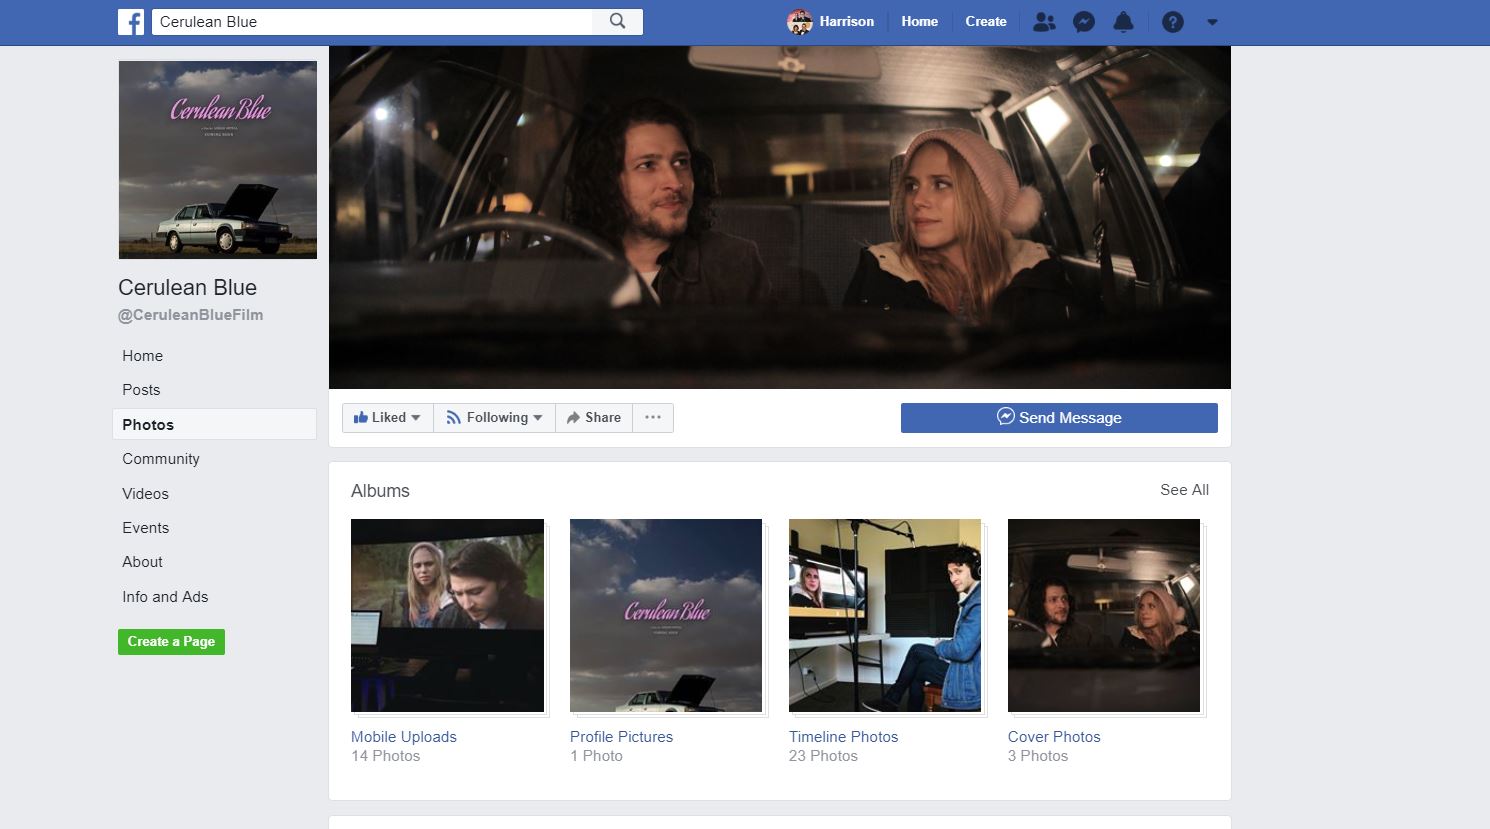Click the '1 Photo' count text
Viewport: 1490px width, 829px height.
pos(596,756)
